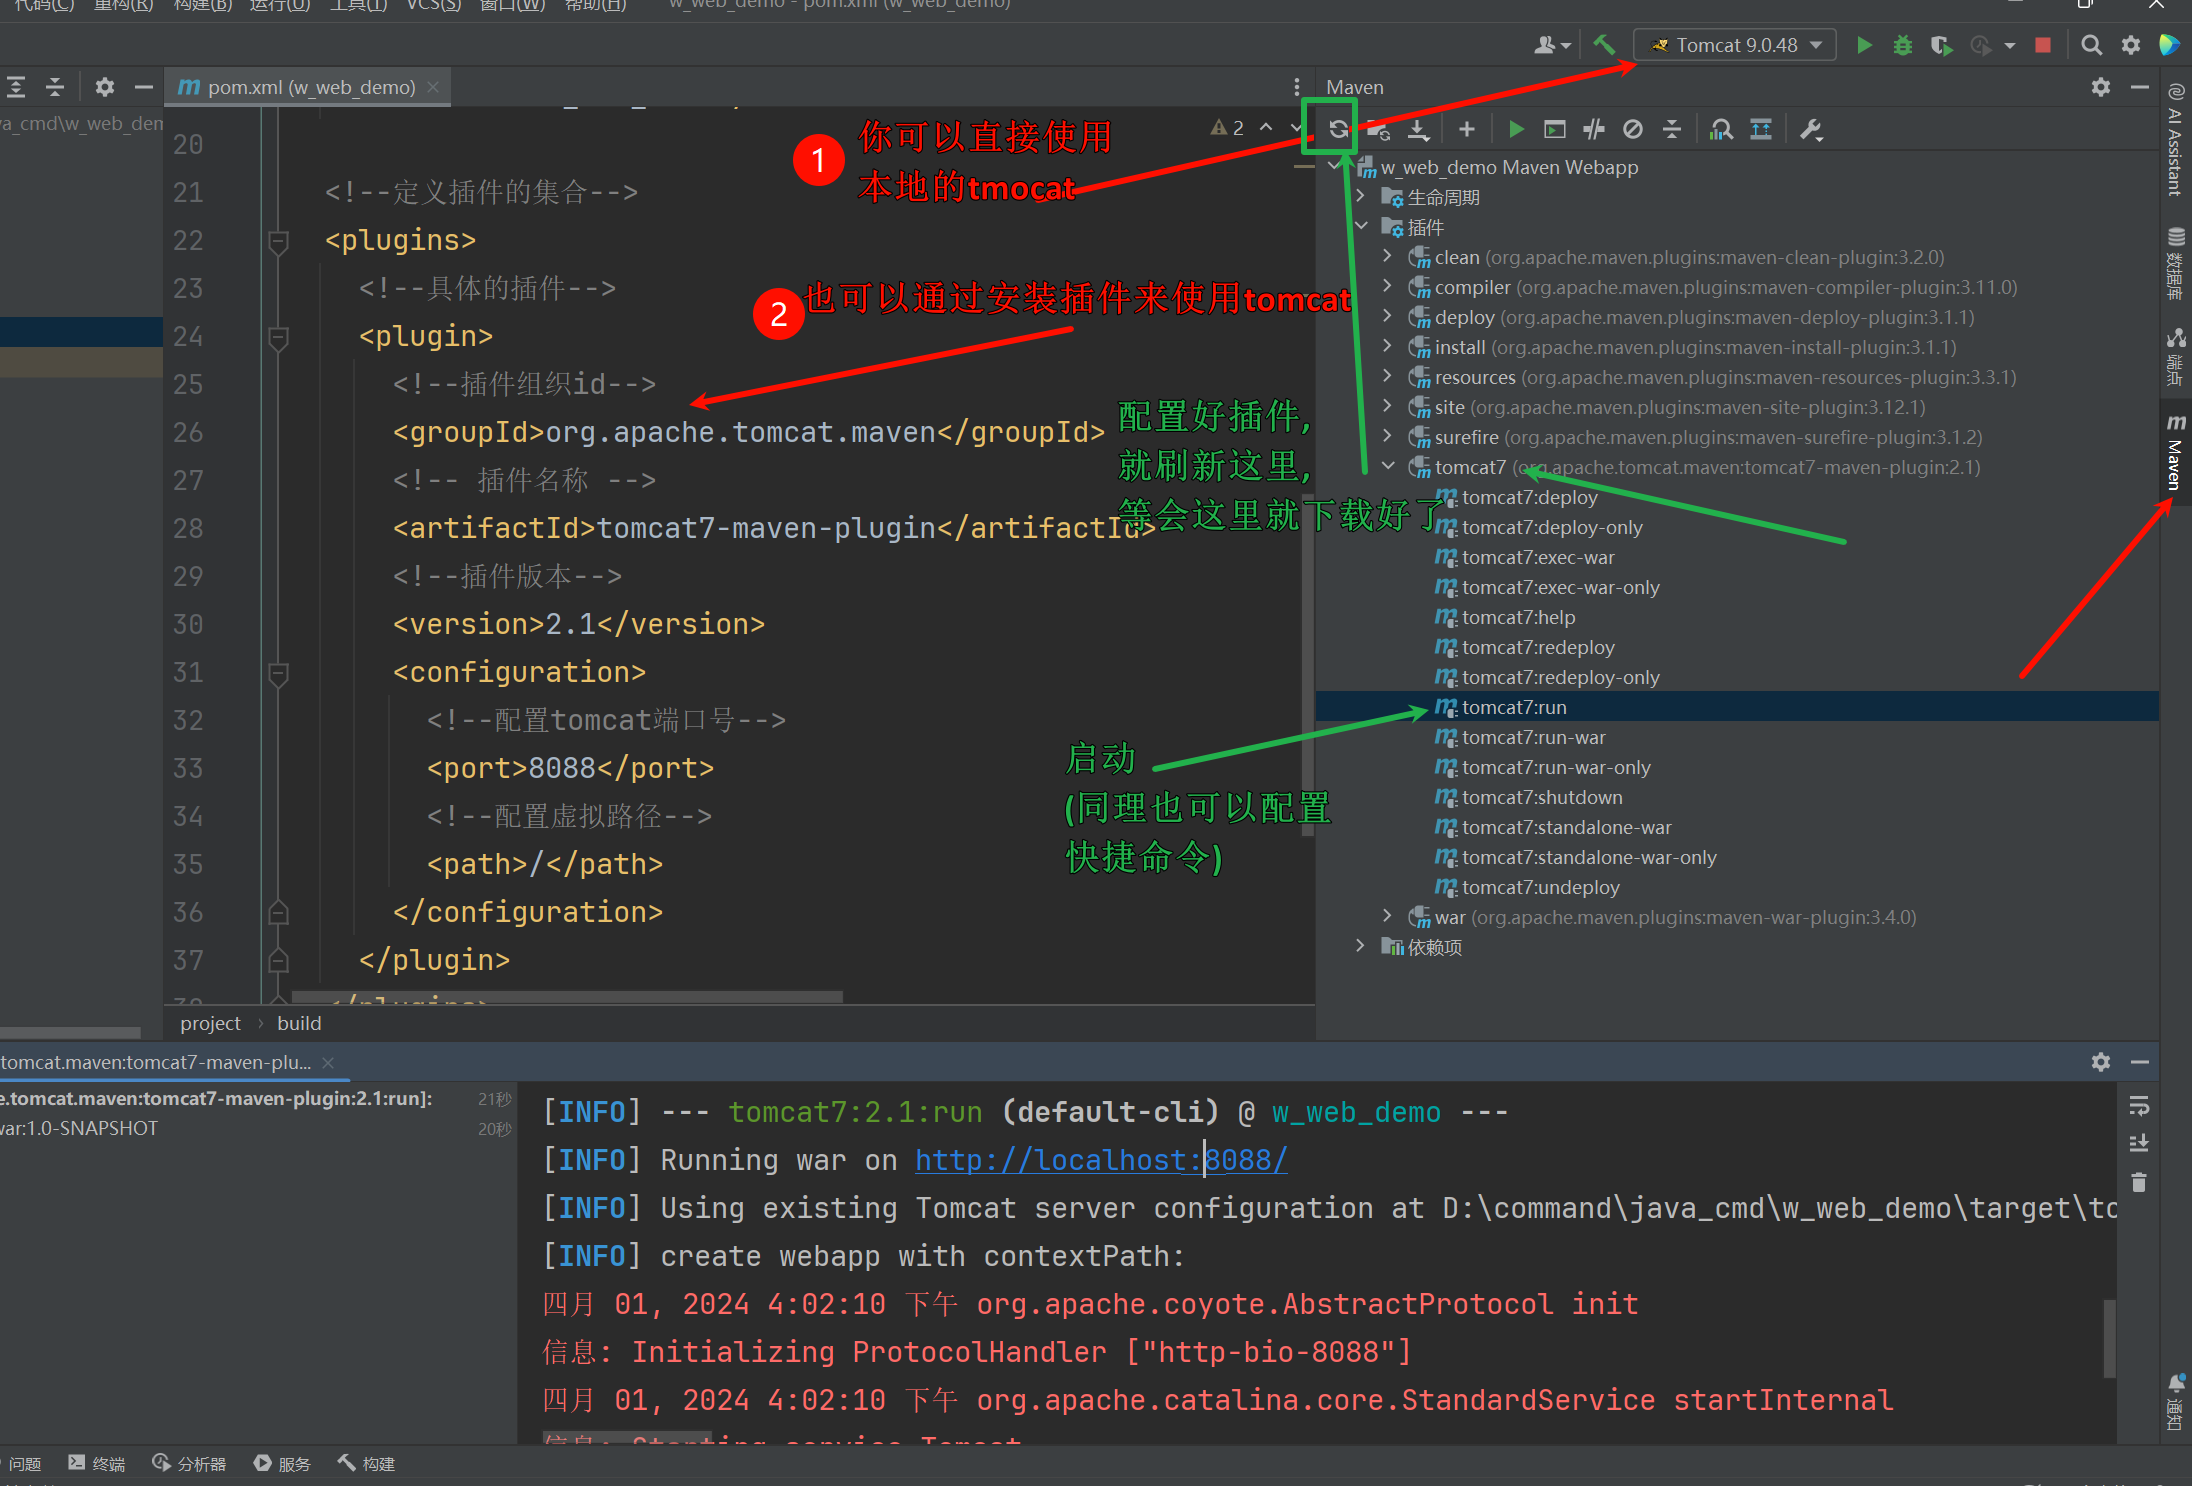Viewport: 2192px width, 1486px height.
Task: Open the Tomcat 9.0.48 run configuration dropdown
Action: coord(1736,45)
